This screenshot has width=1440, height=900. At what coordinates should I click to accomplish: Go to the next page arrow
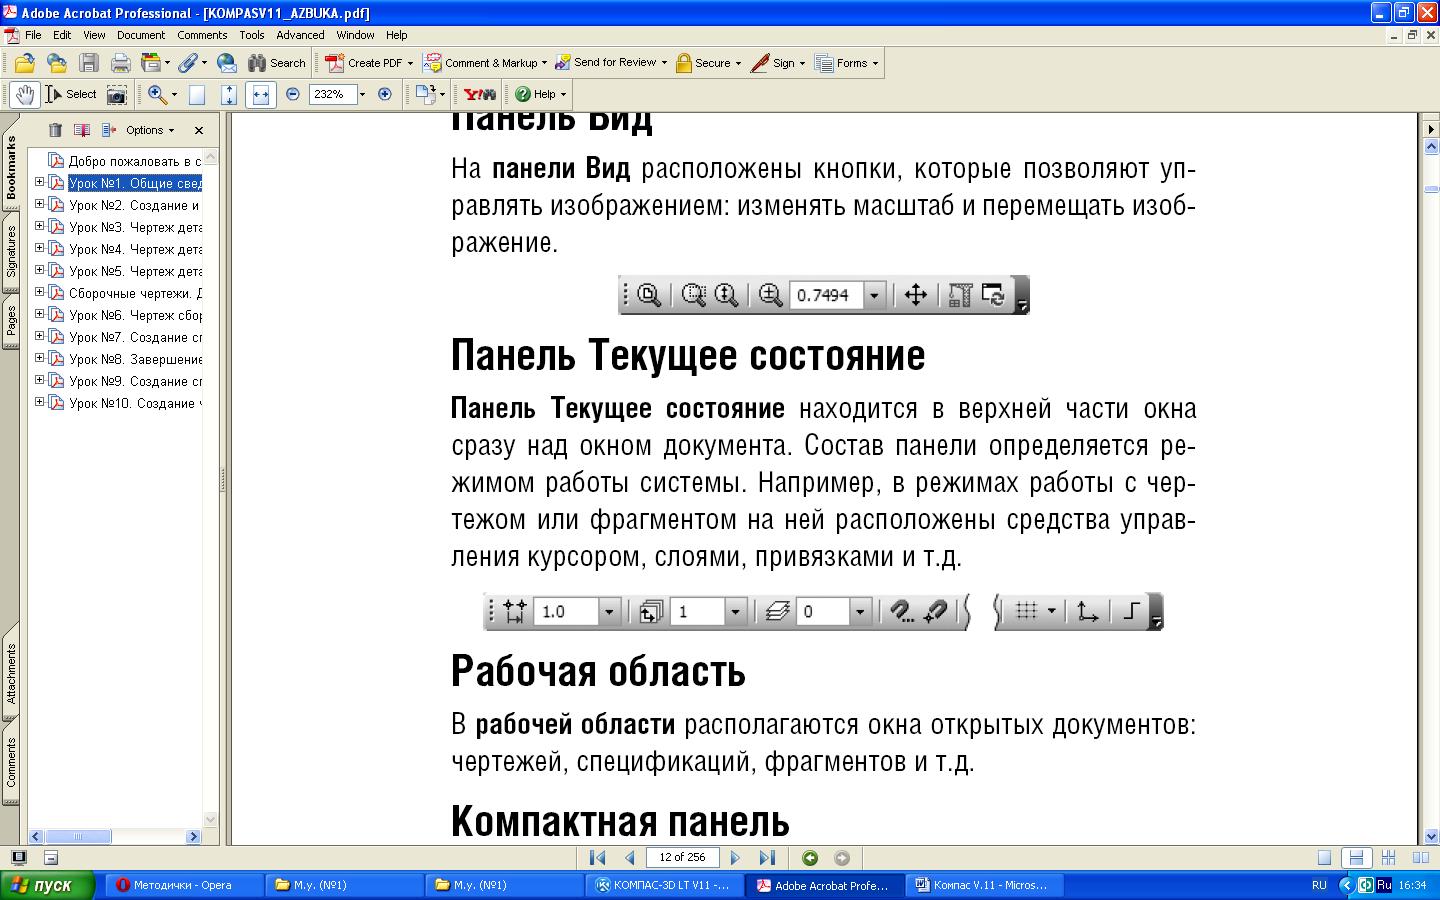736,858
